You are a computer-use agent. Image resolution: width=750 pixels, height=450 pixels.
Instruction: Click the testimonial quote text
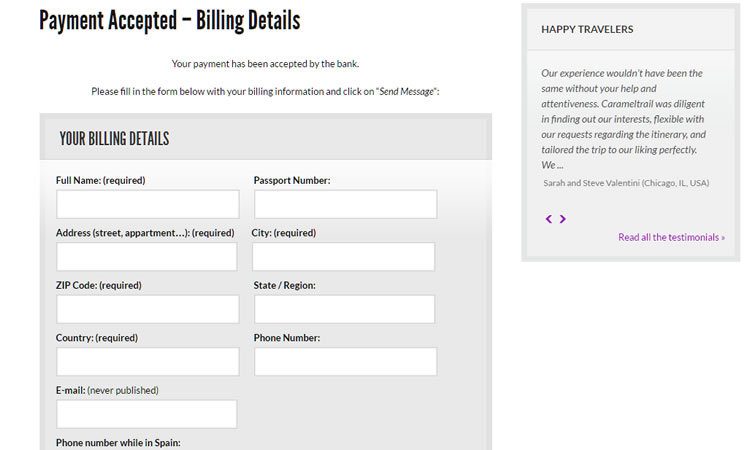pos(623,119)
